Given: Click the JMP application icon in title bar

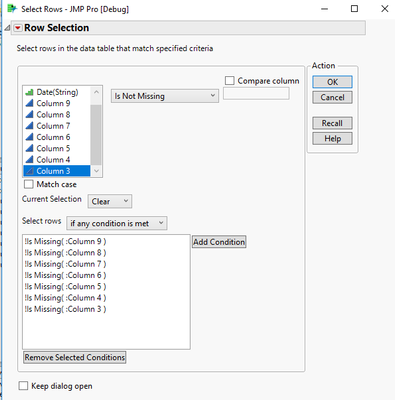Looking at the screenshot, I should (12, 9).
